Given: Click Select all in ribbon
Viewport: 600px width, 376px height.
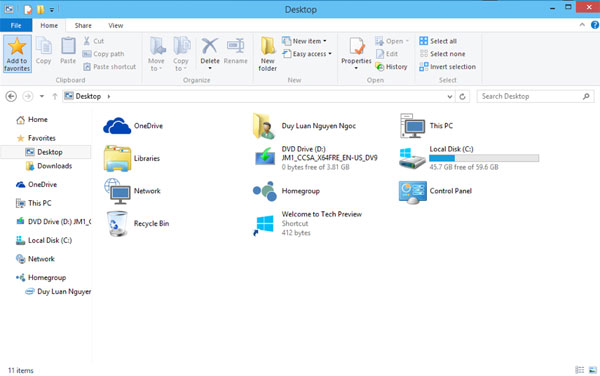Looking at the screenshot, I should pyautogui.click(x=438, y=41).
